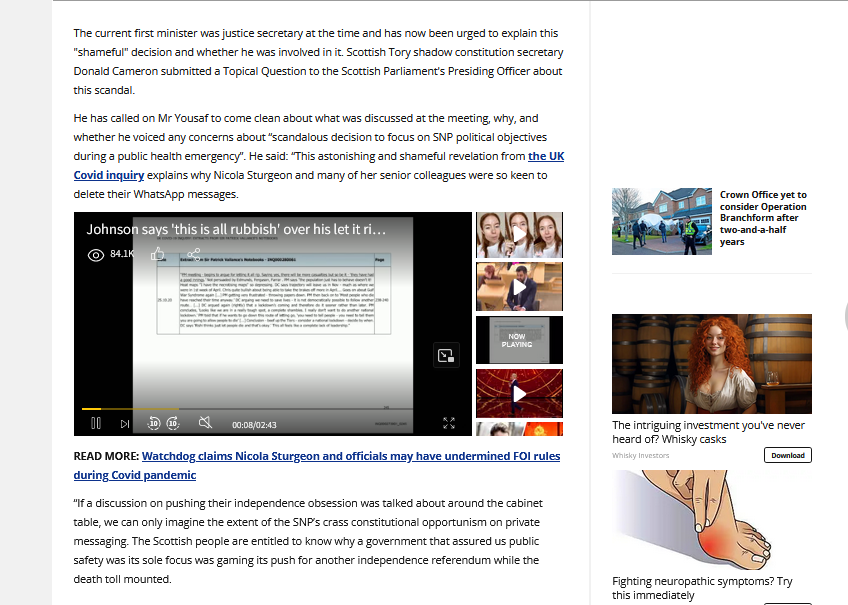
Task: Seek on the video progress bar
Action: coord(248,409)
